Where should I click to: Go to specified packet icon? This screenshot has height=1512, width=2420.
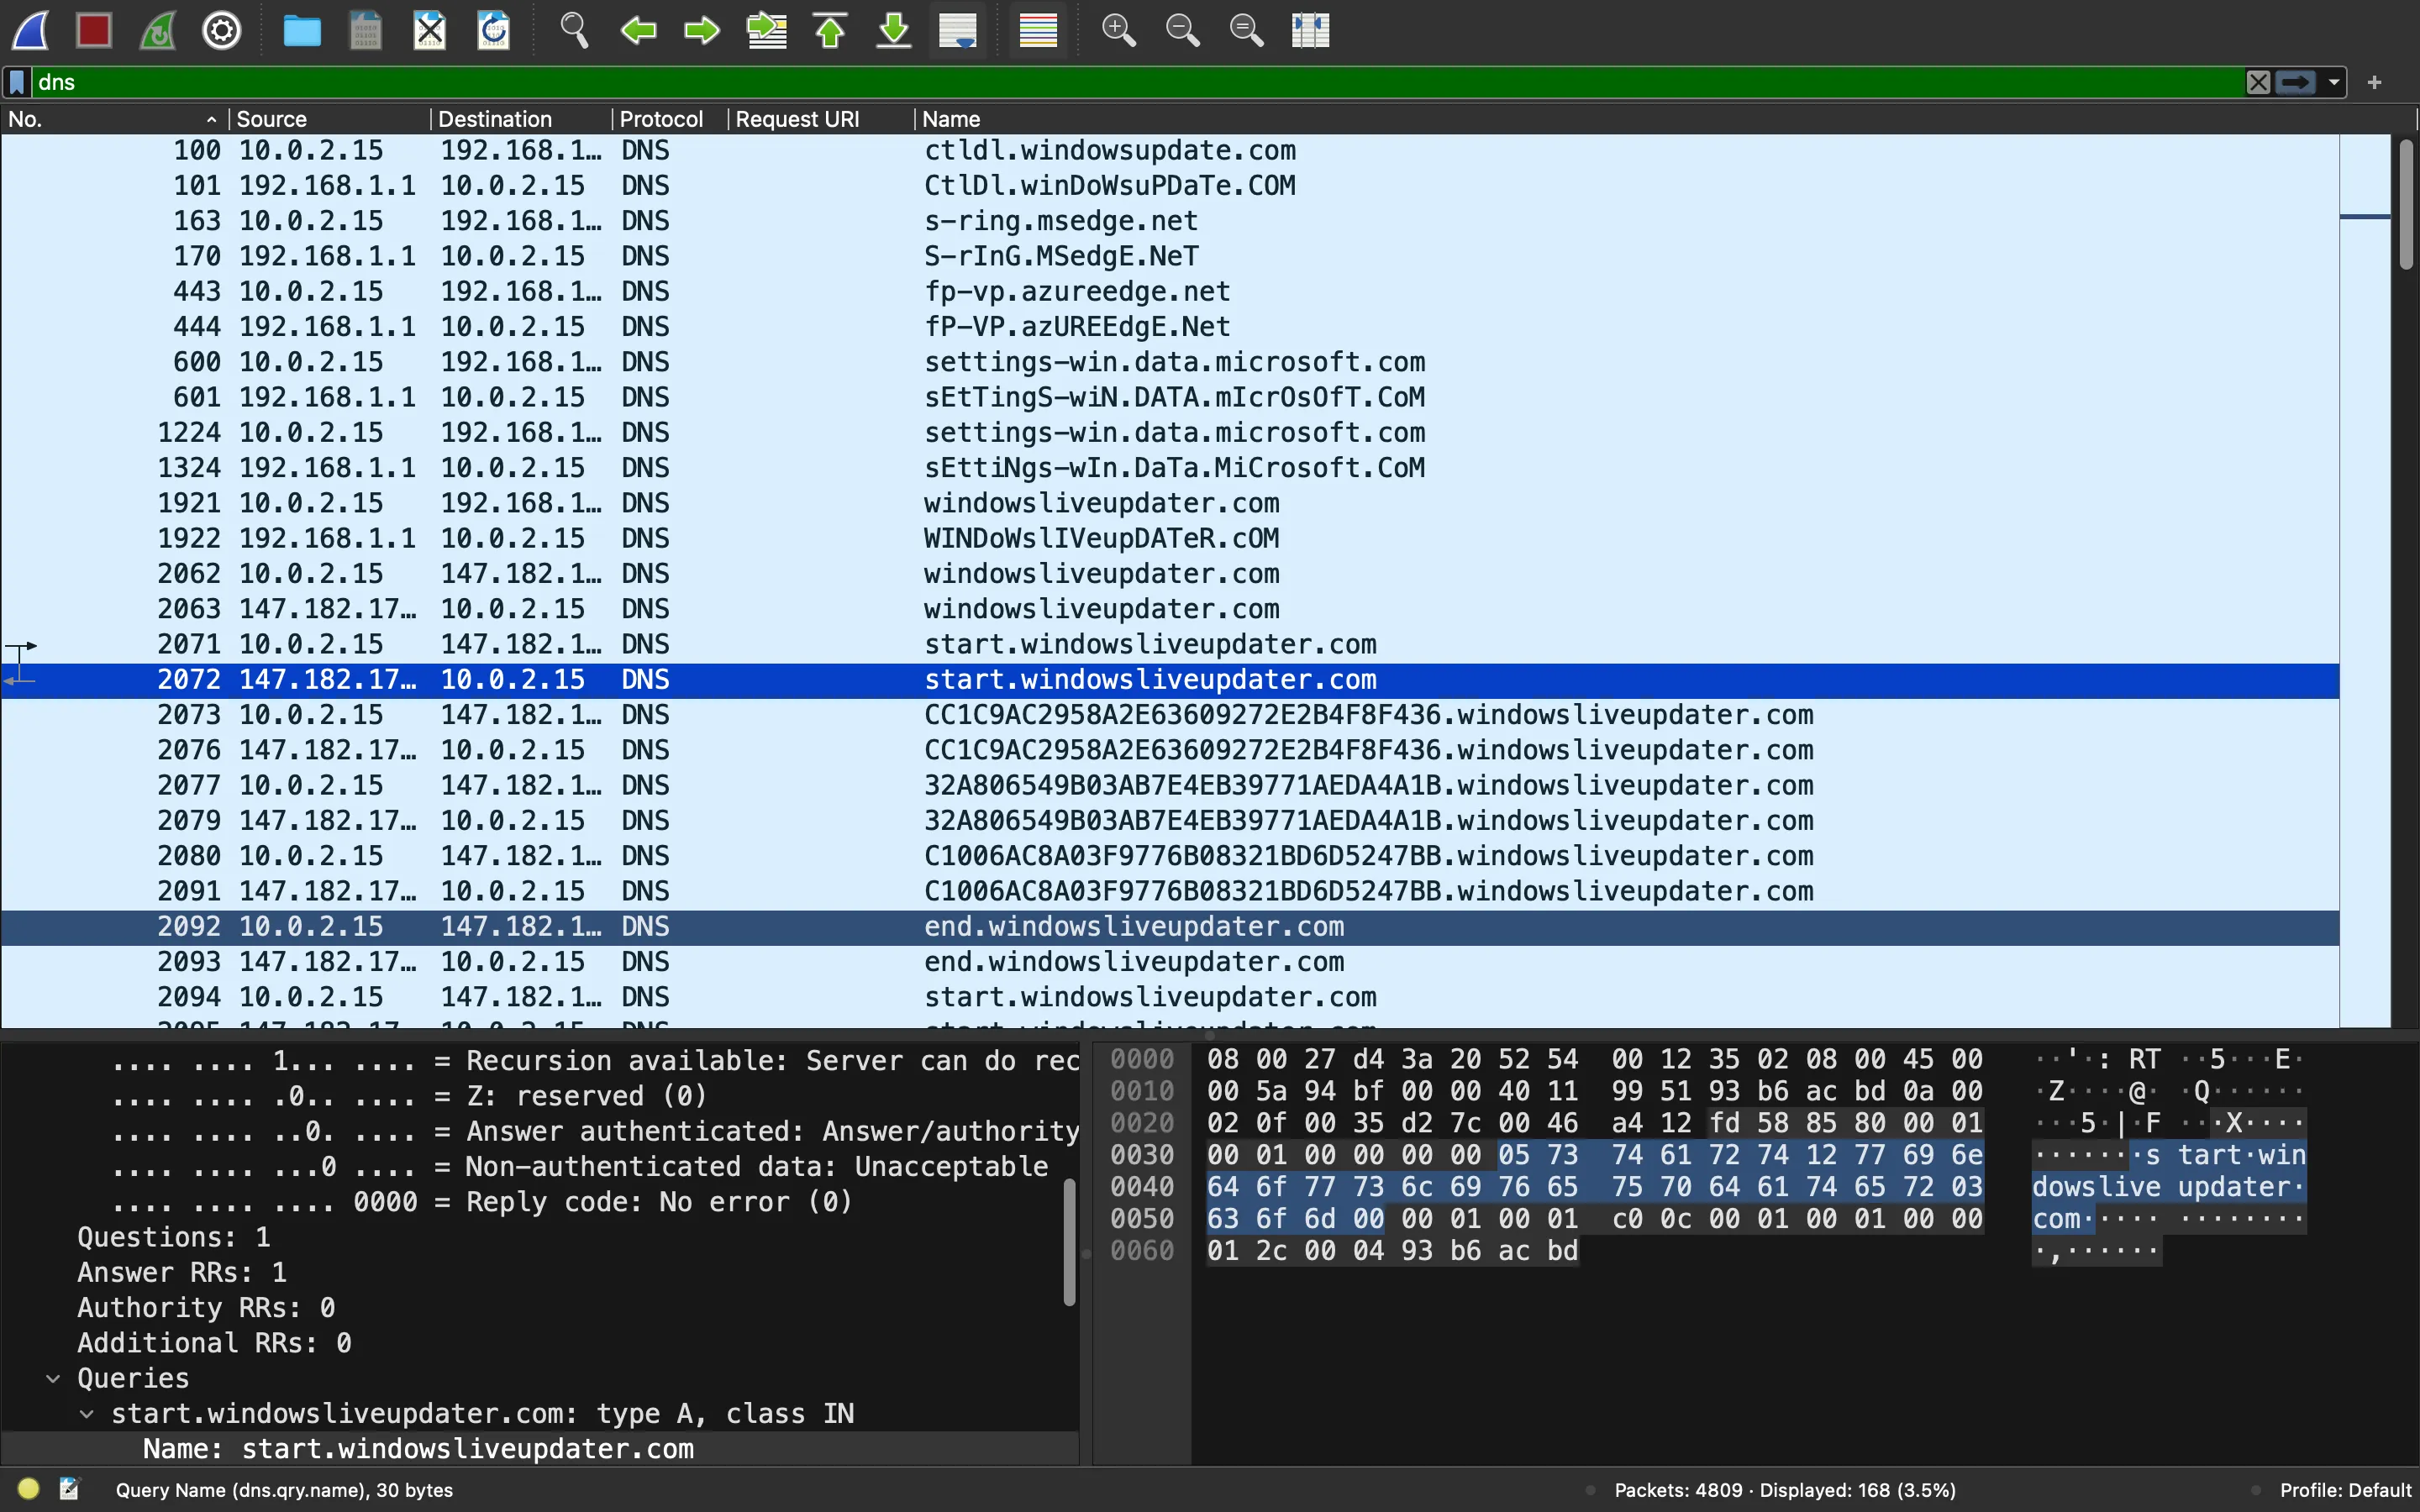(x=767, y=31)
